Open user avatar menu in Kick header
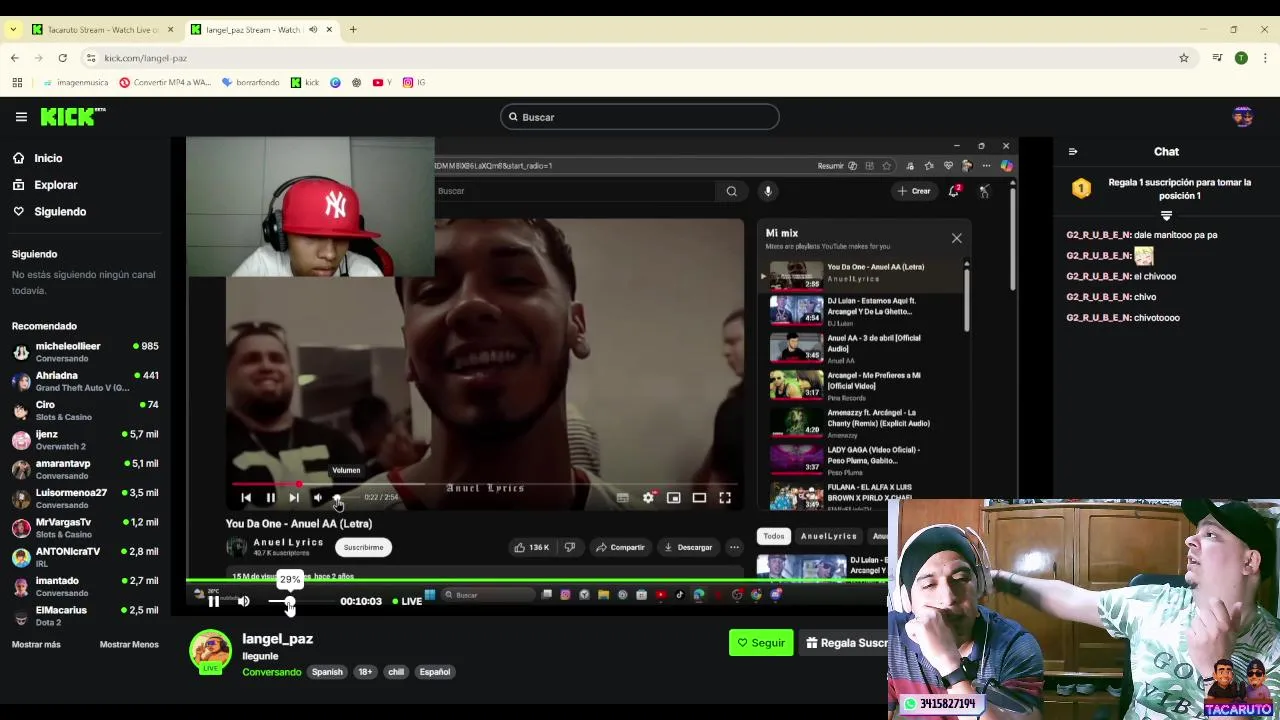This screenshot has height=720, width=1280. (1243, 117)
